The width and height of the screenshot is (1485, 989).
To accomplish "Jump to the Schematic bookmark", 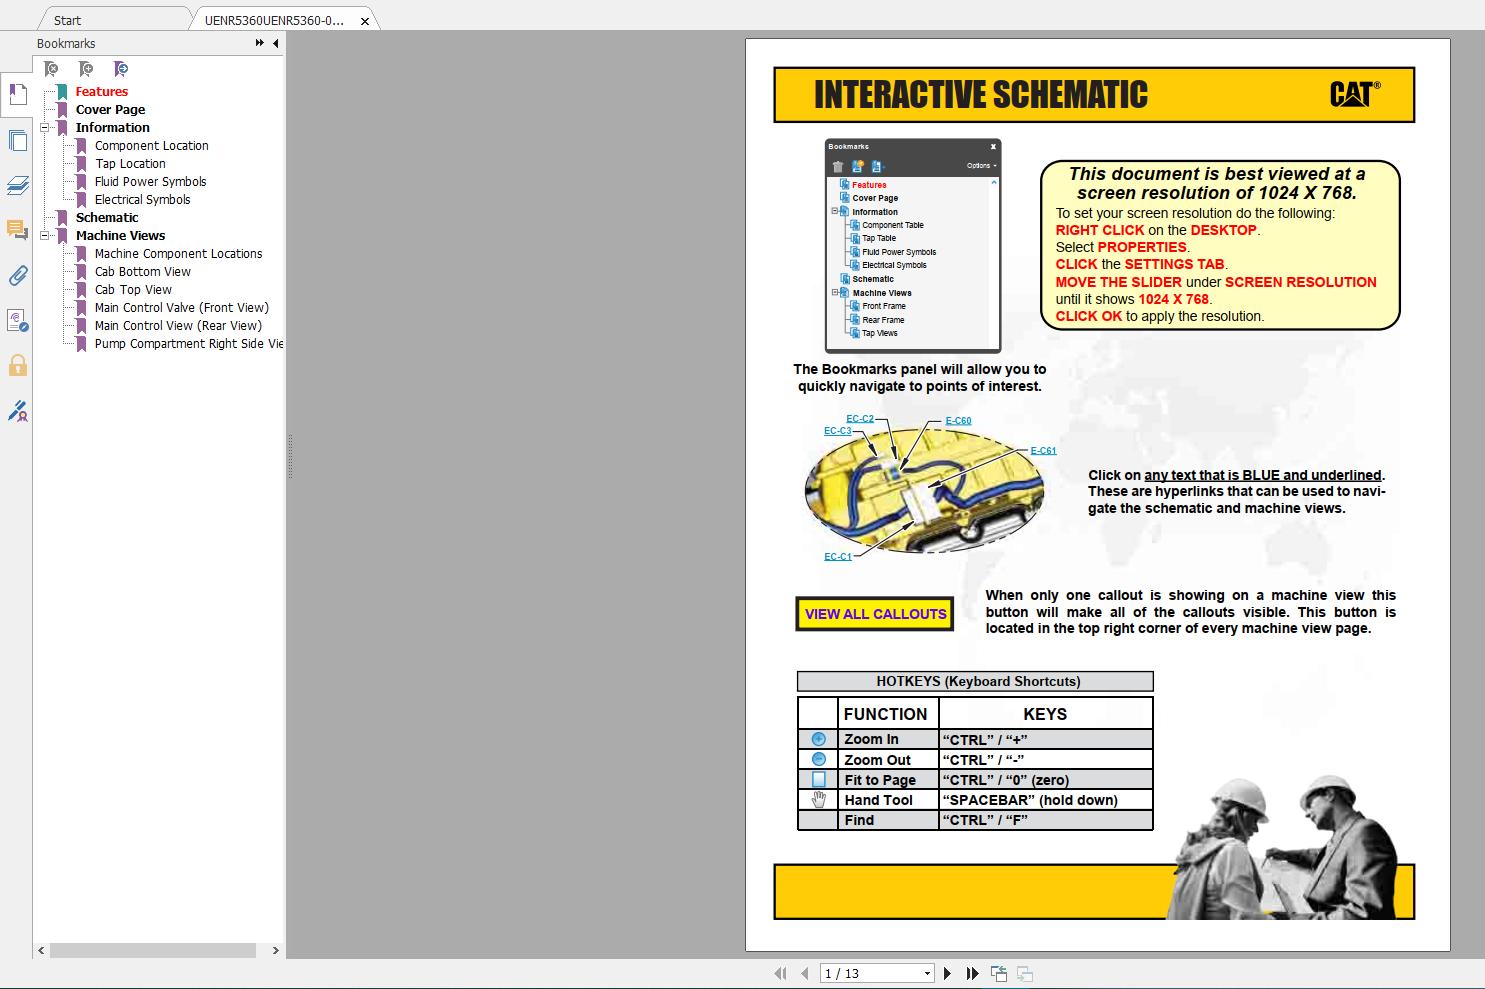I will pyautogui.click(x=107, y=217).
